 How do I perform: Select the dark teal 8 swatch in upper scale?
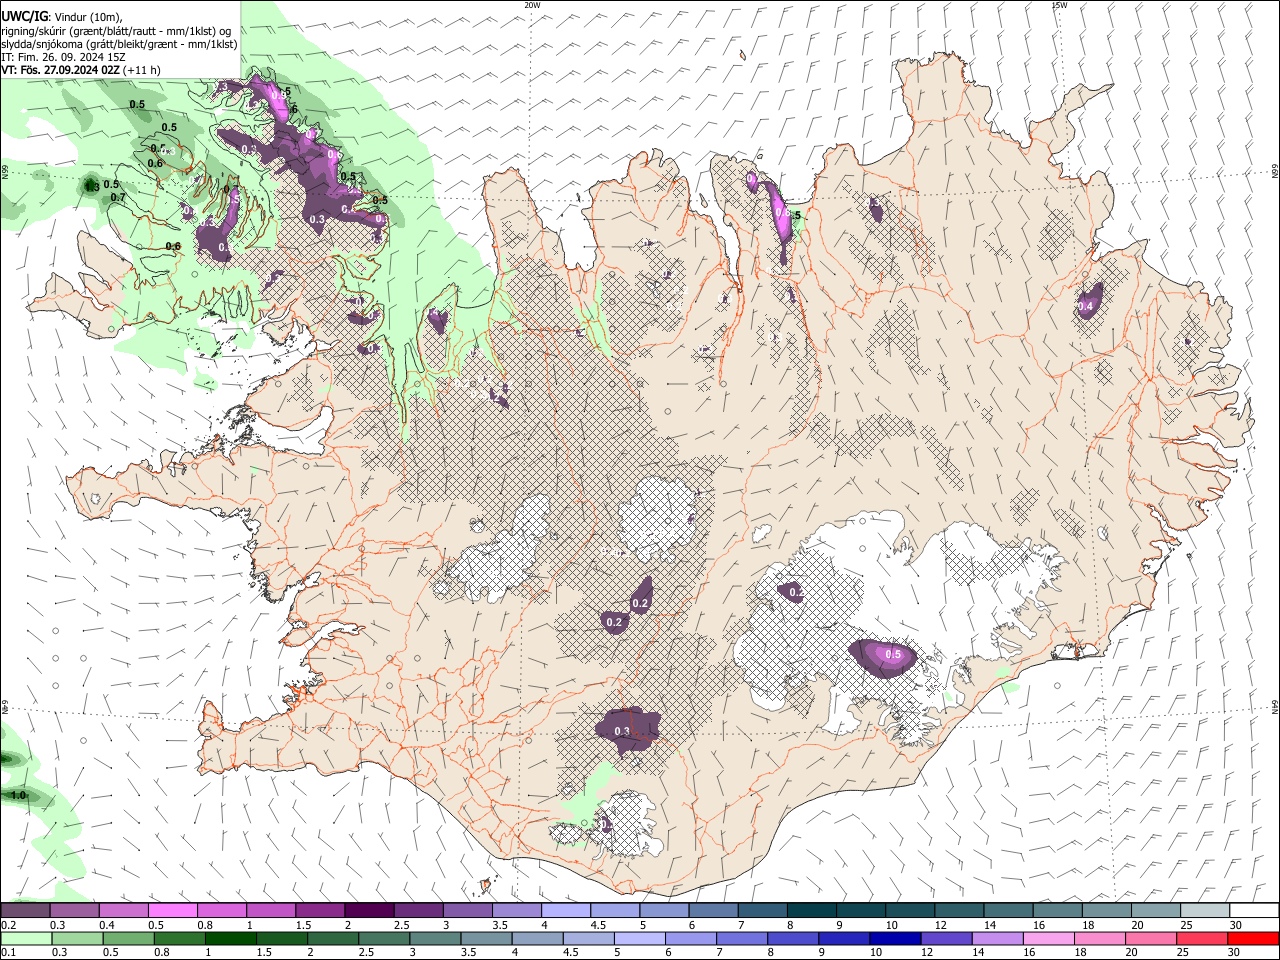point(811,910)
